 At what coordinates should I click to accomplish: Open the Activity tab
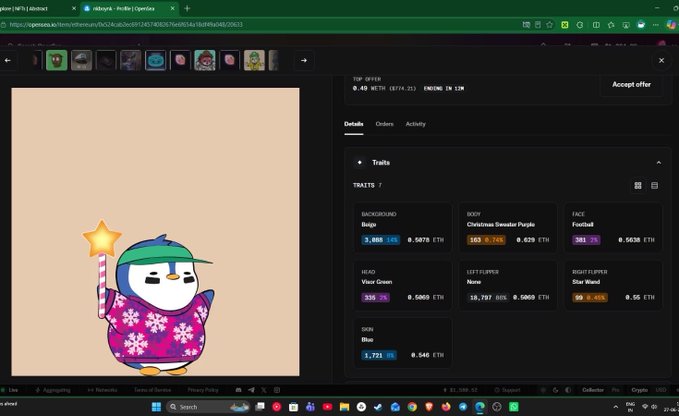pos(415,124)
